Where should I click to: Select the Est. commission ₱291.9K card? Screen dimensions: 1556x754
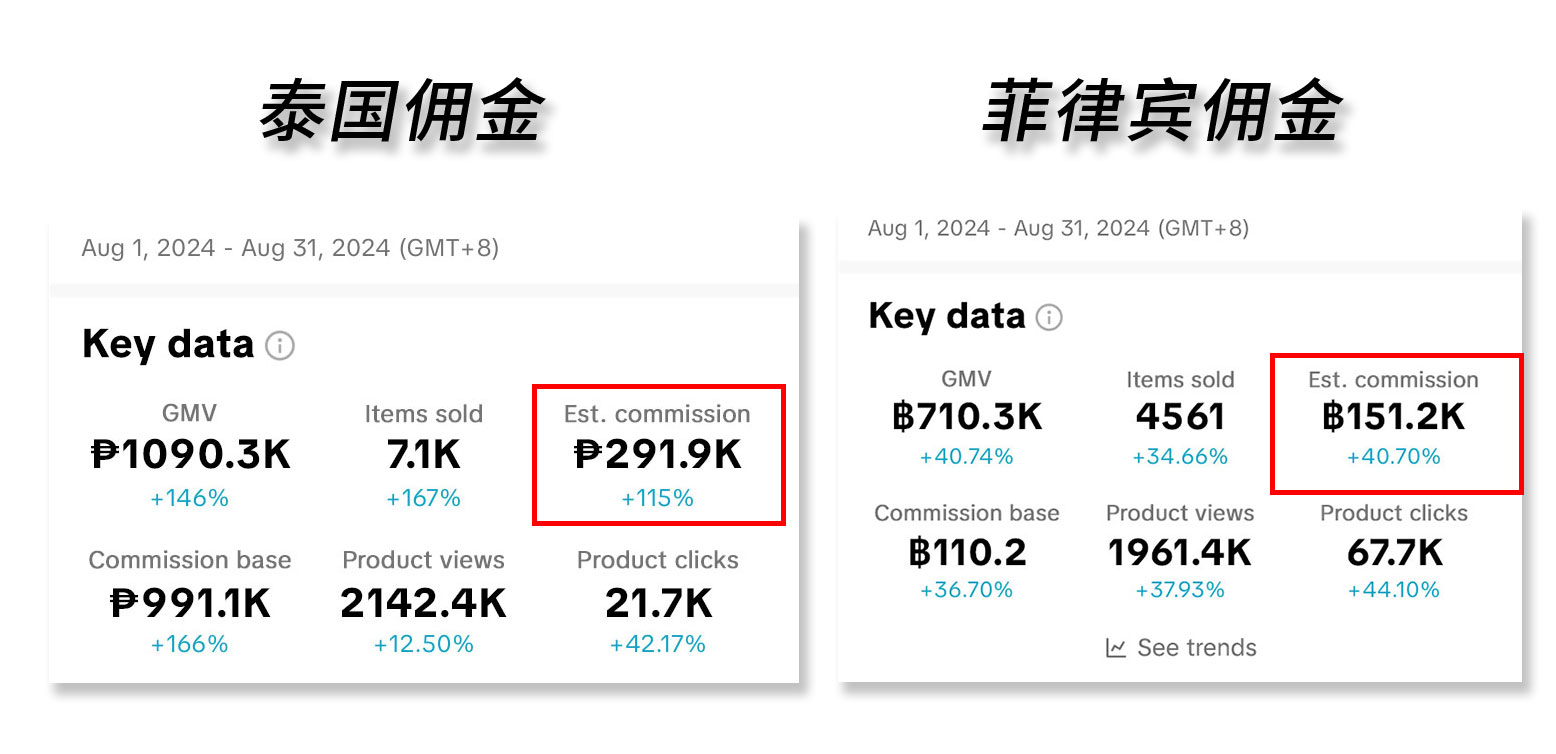[x=658, y=455]
